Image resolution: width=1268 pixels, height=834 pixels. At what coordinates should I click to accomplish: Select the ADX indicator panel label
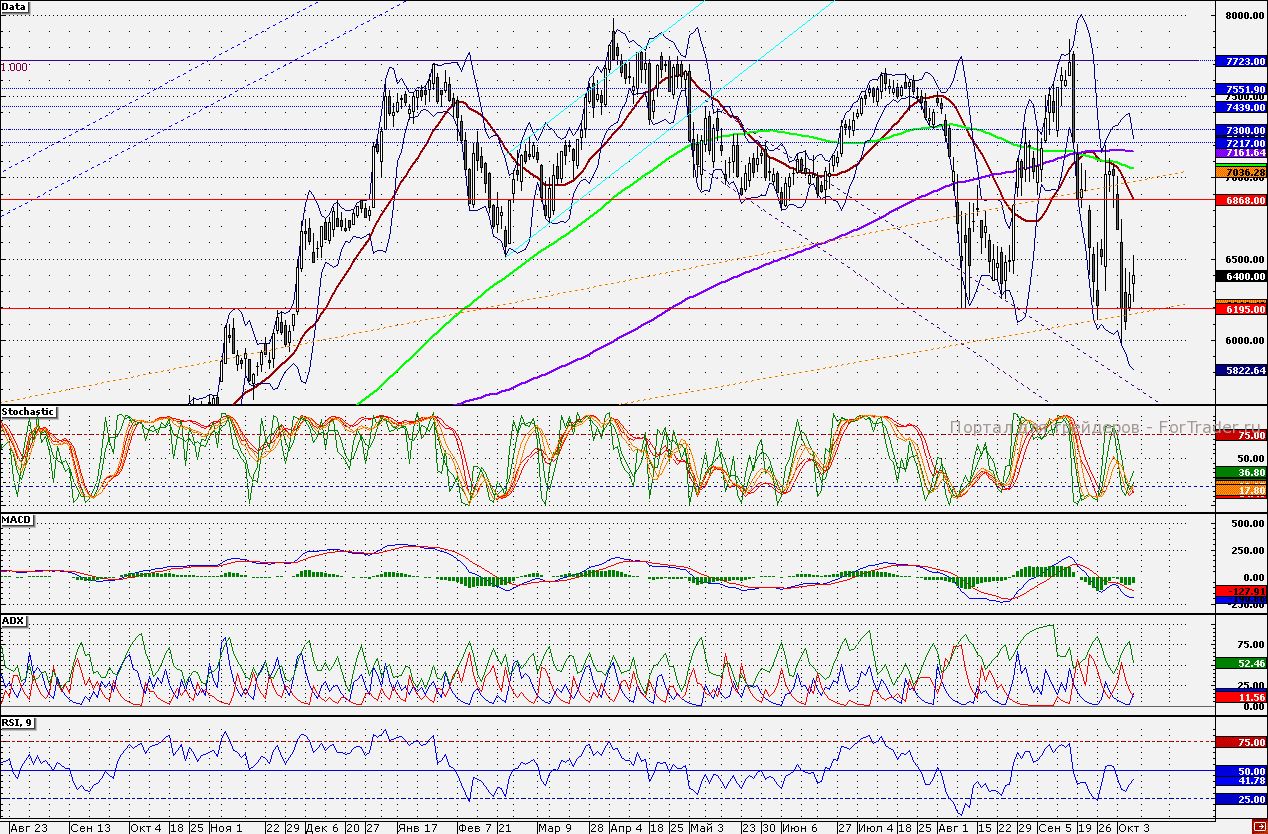[x=13, y=620]
